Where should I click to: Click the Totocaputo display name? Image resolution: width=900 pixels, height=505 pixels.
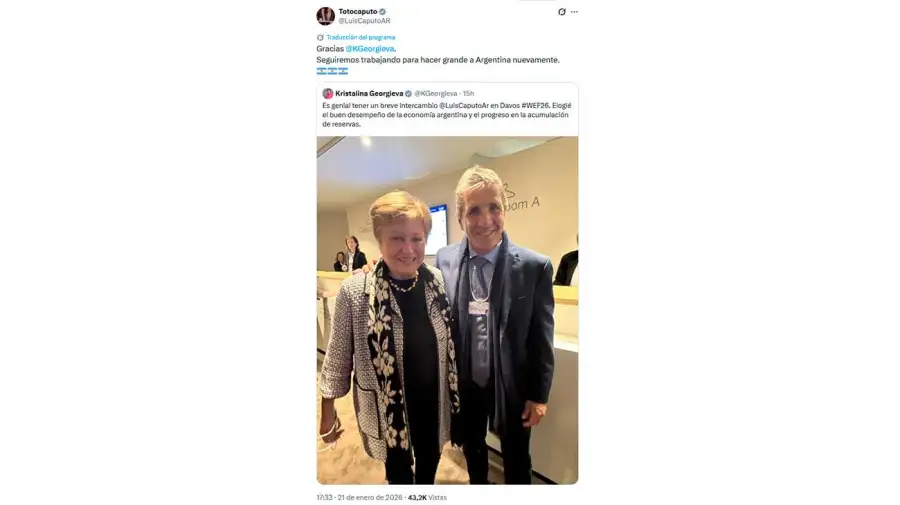click(x=358, y=11)
